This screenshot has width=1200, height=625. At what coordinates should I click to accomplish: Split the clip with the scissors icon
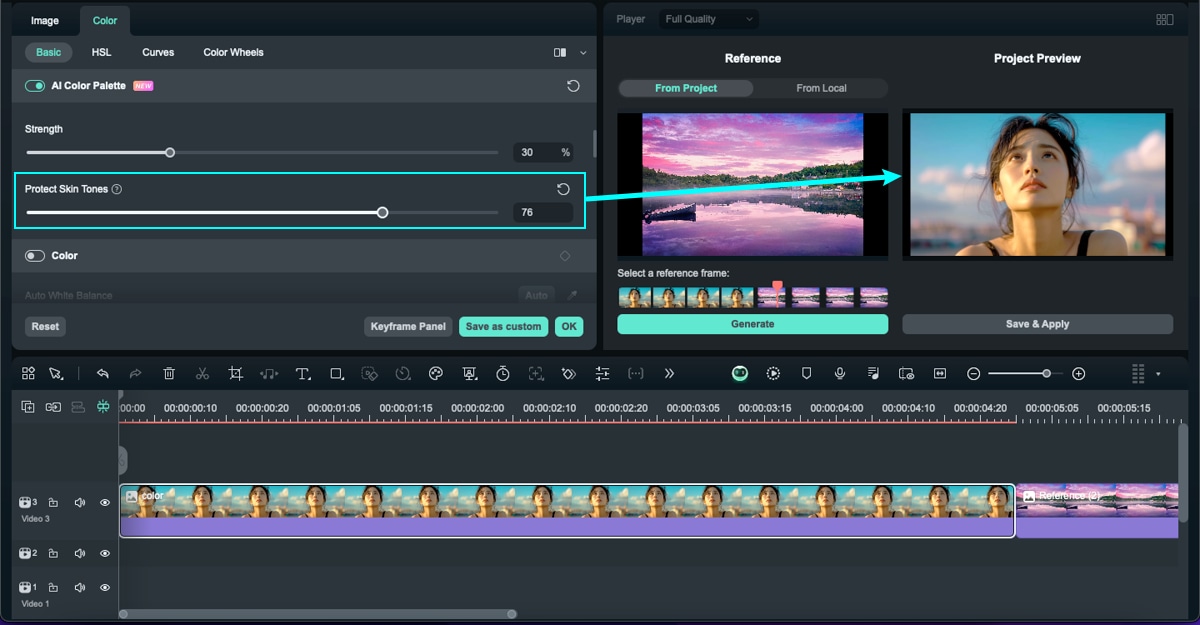point(202,373)
